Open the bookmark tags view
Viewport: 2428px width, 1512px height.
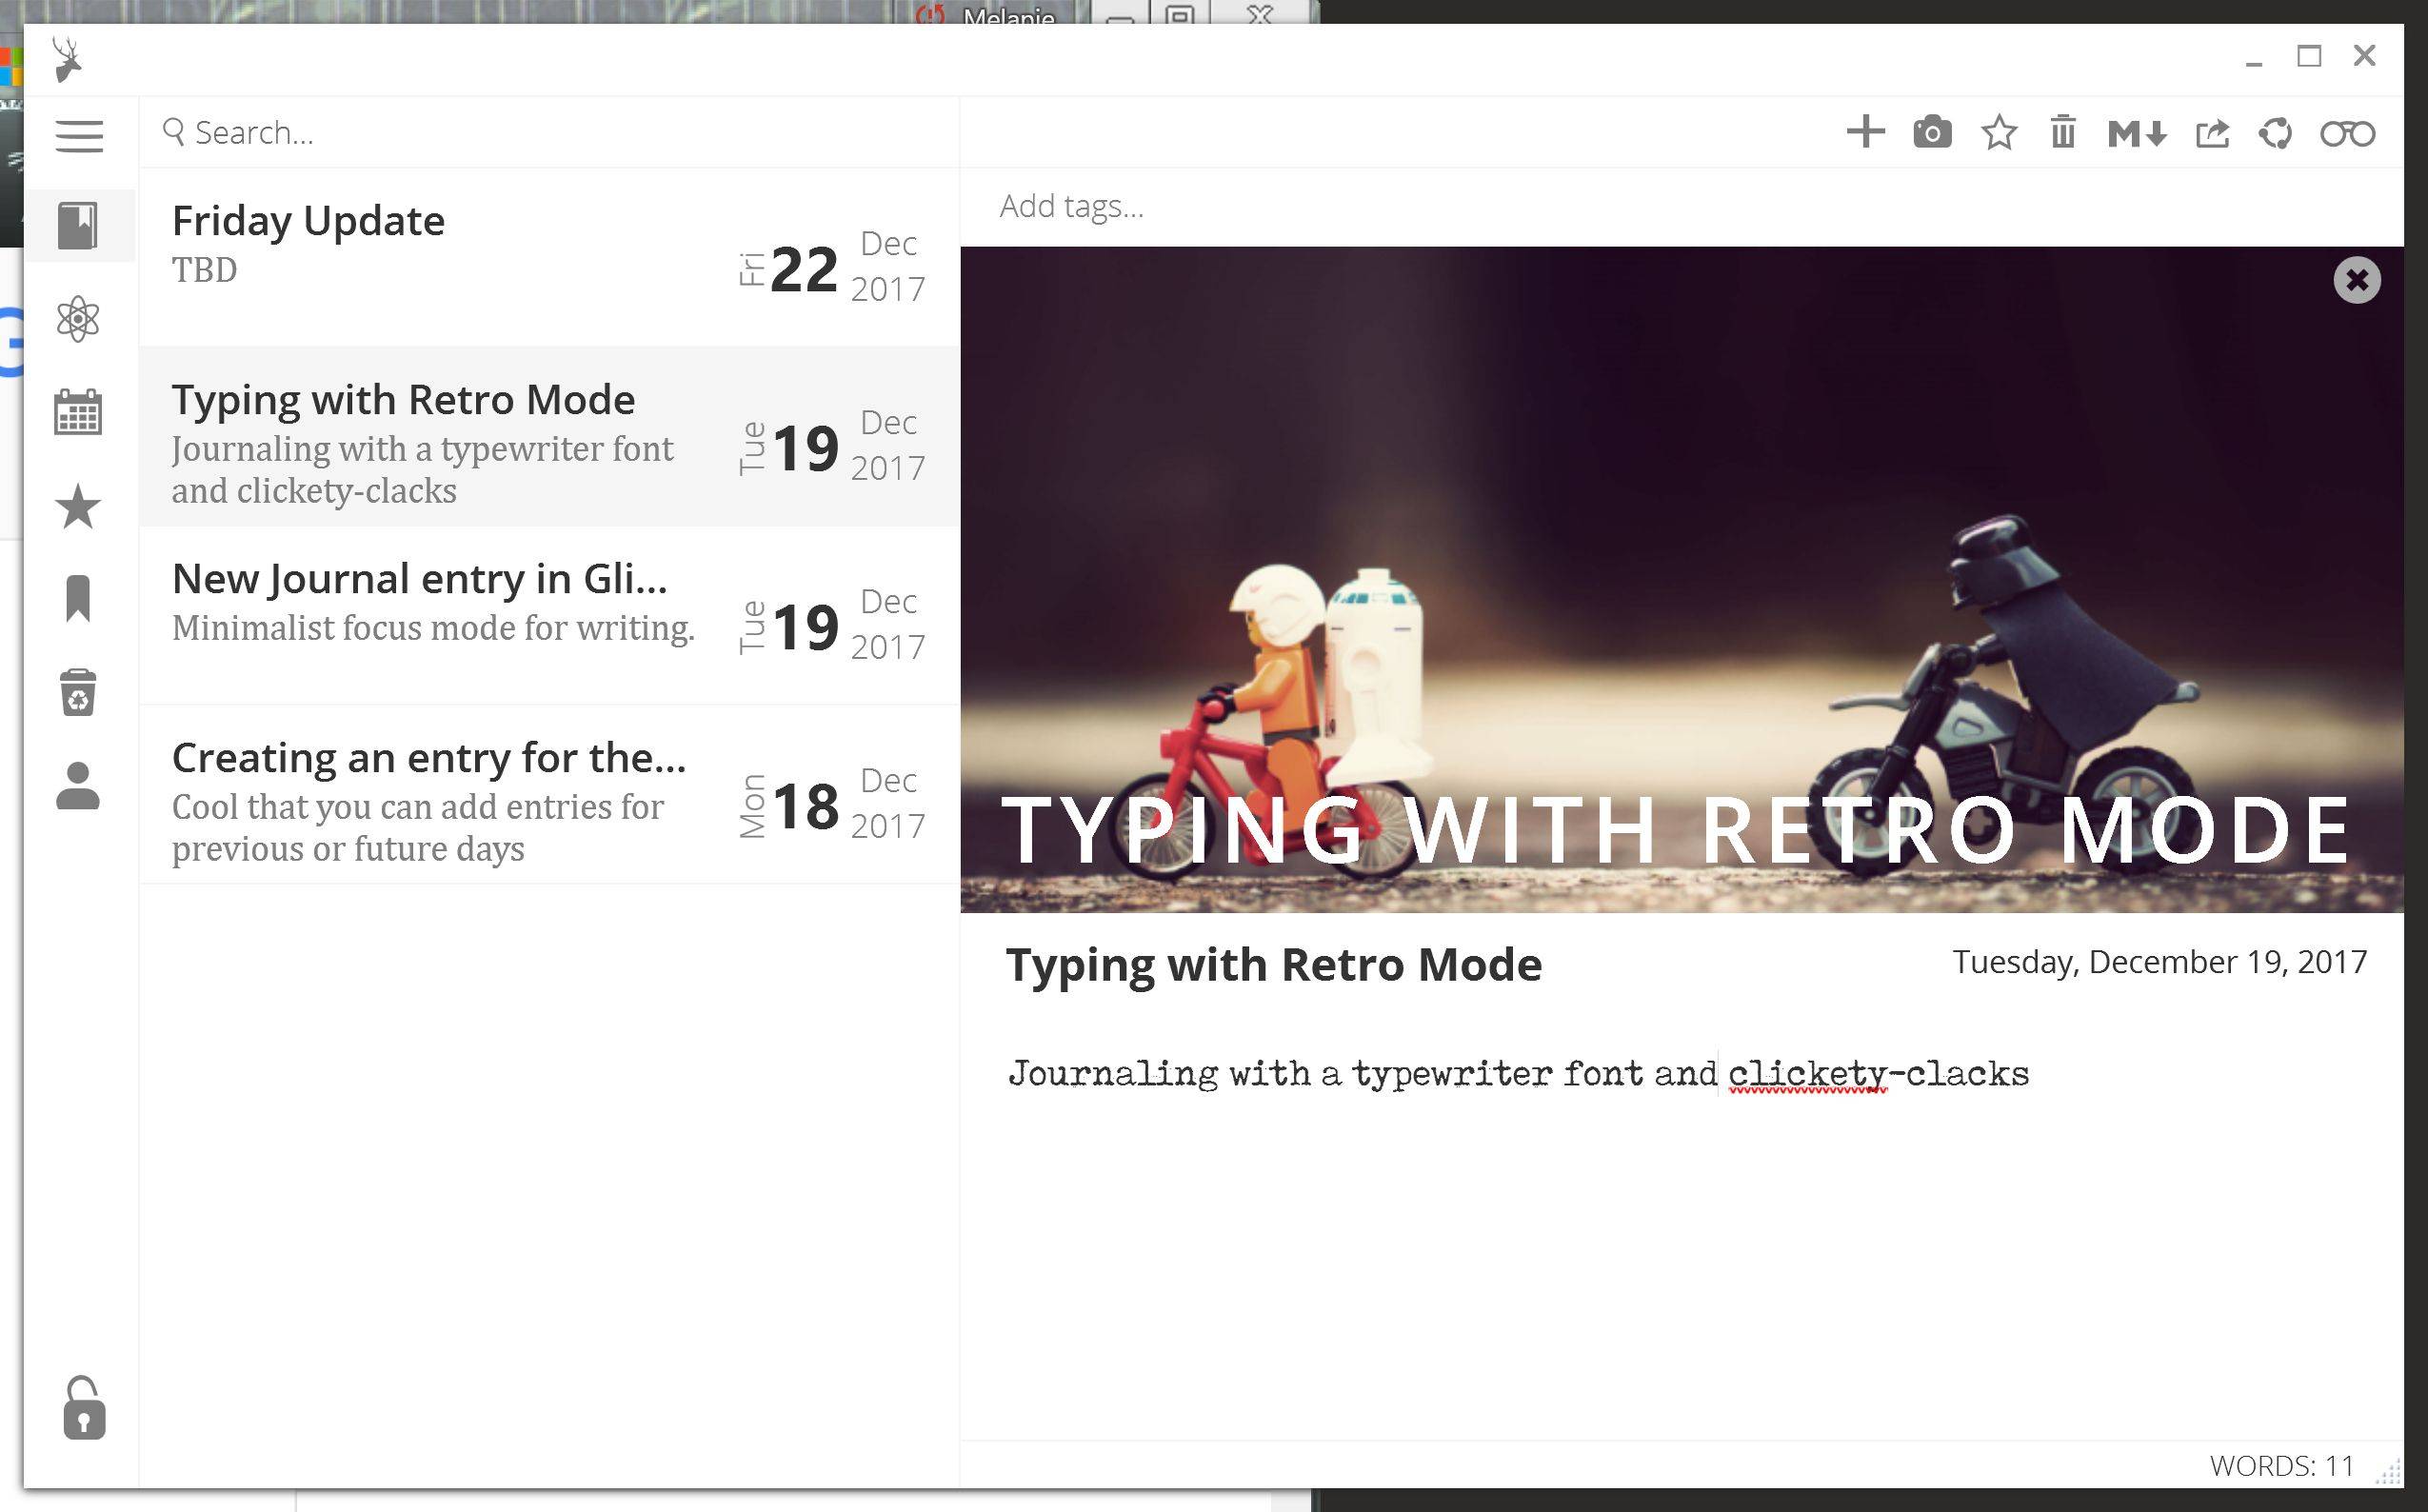(x=78, y=599)
